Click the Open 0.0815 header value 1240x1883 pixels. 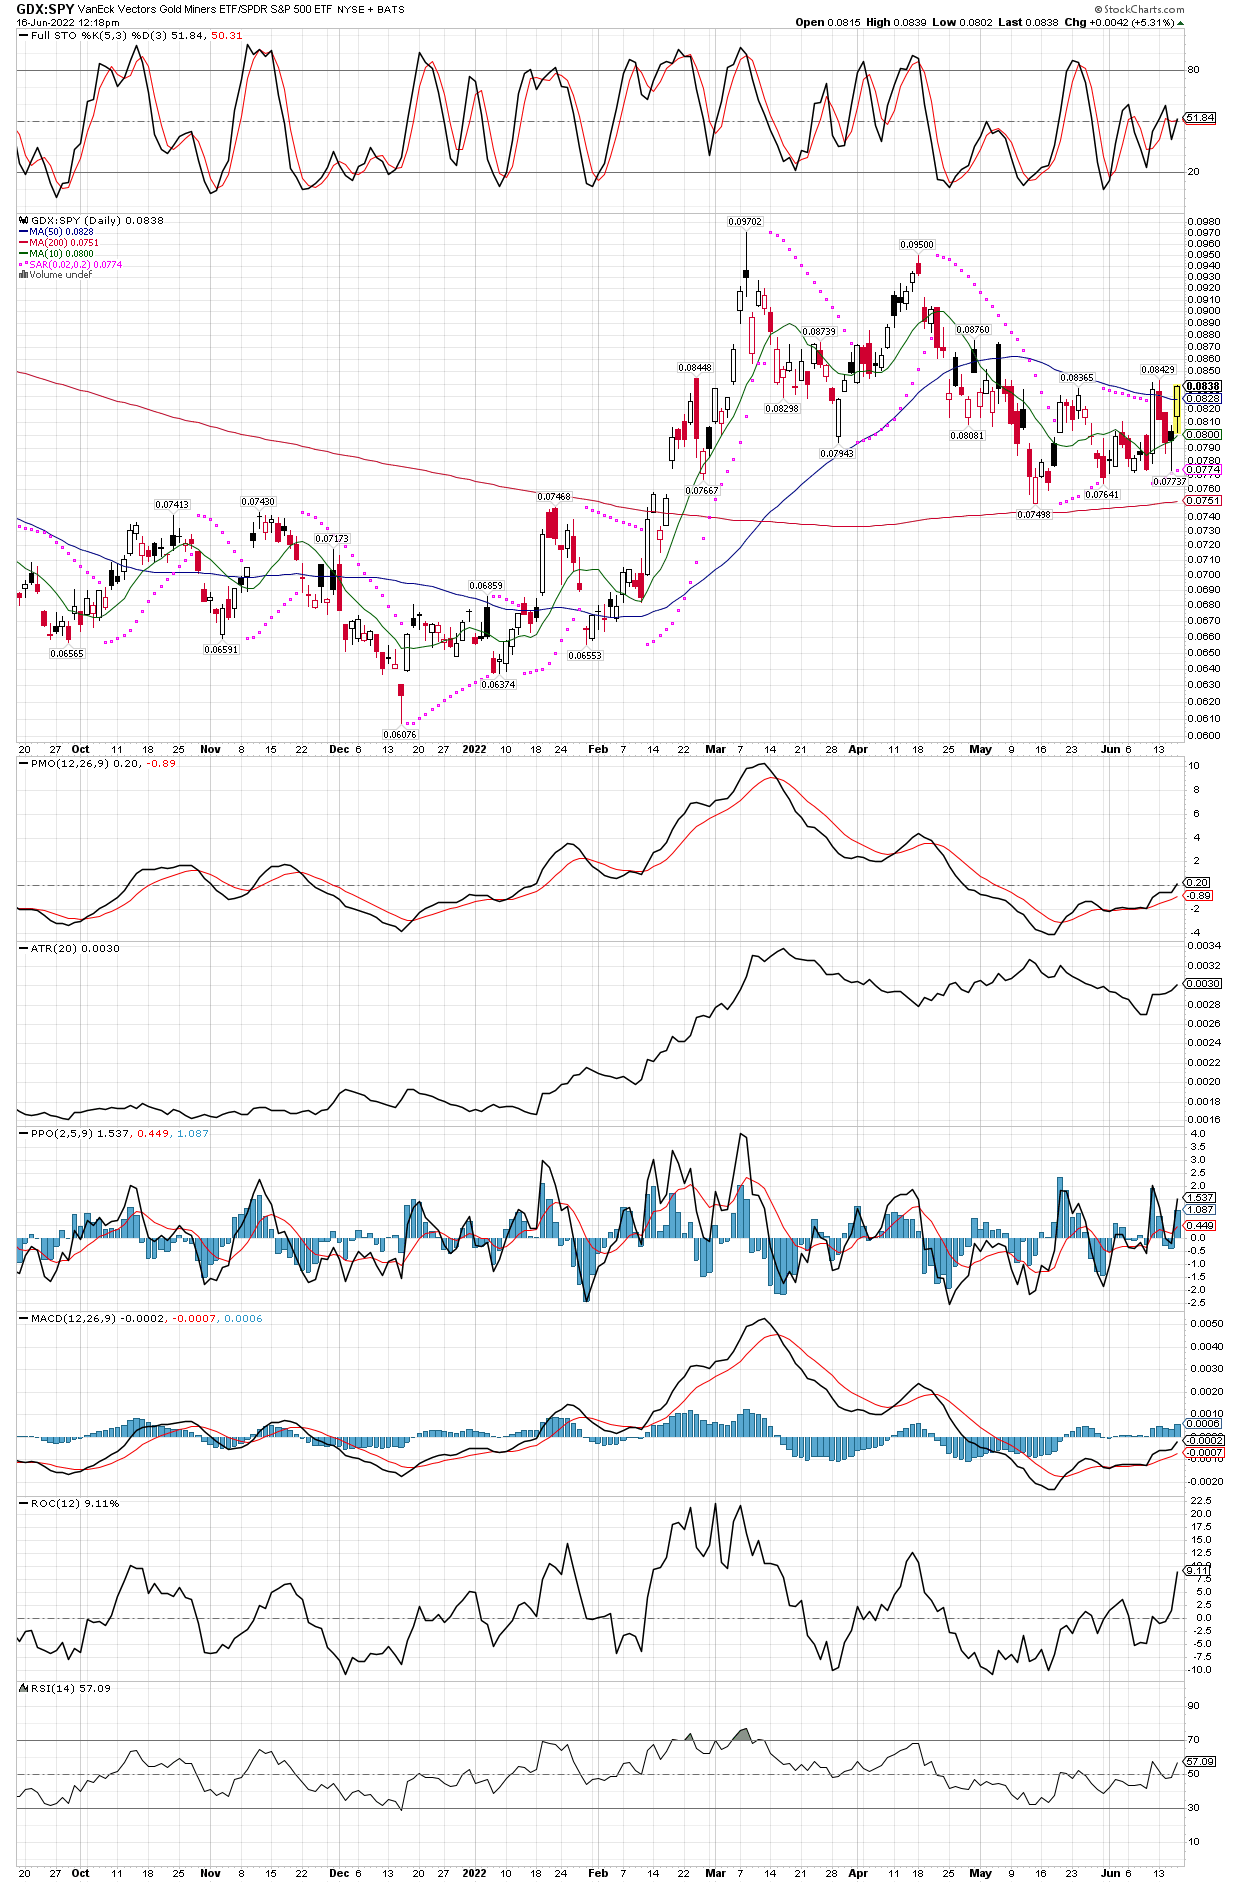point(828,22)
